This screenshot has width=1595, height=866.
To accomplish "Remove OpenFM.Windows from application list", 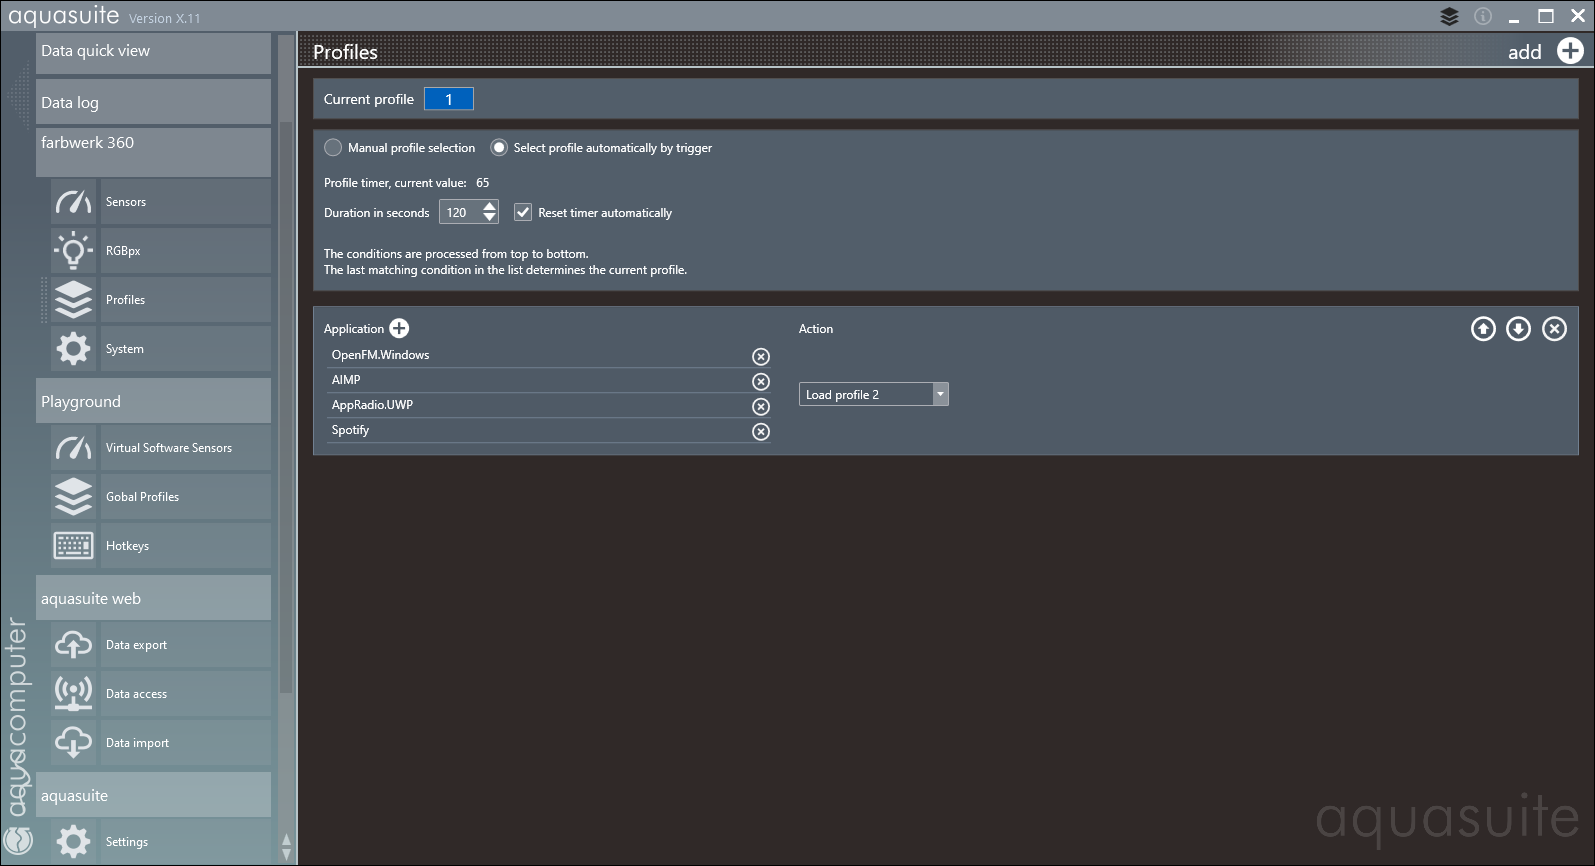I will point(761,357).
